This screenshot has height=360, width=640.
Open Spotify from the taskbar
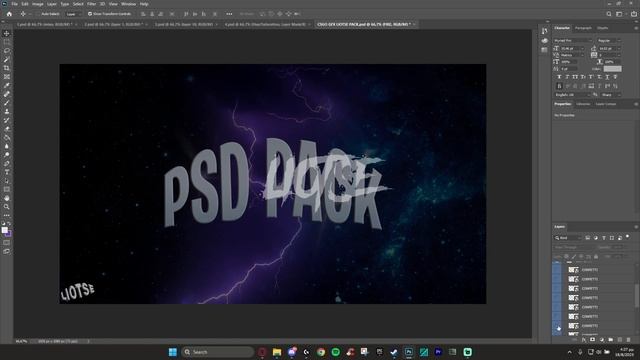(336, 352)
